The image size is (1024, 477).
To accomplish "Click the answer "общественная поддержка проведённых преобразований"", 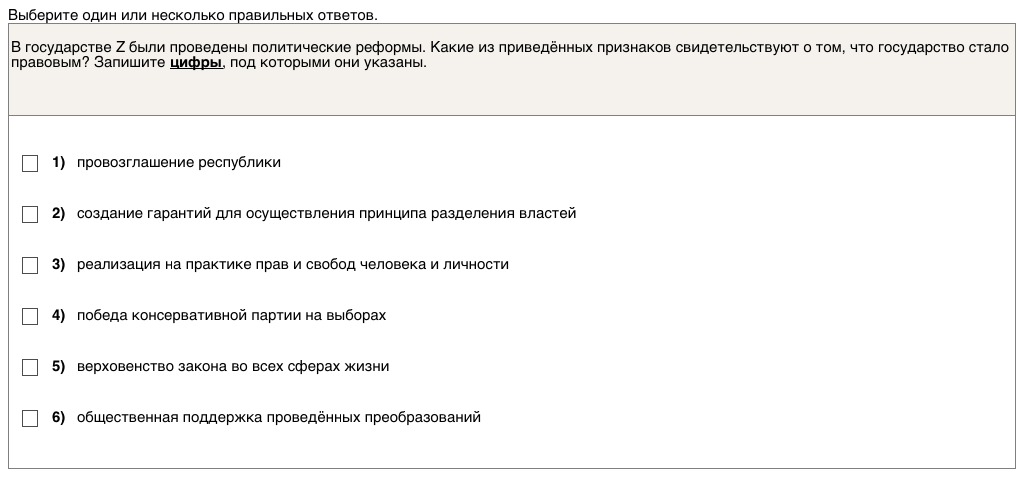I will tap(278, 417).
